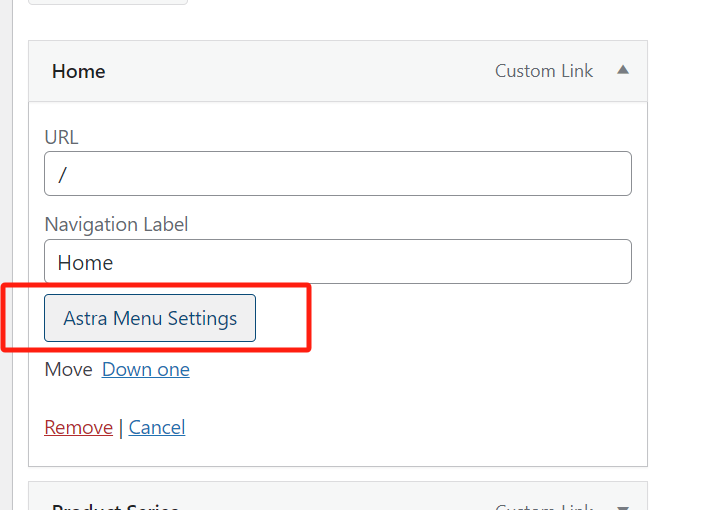Click the Navigation Label caption text
The width and height of the screenshot is (712, 510).
[x=116, y=225]
